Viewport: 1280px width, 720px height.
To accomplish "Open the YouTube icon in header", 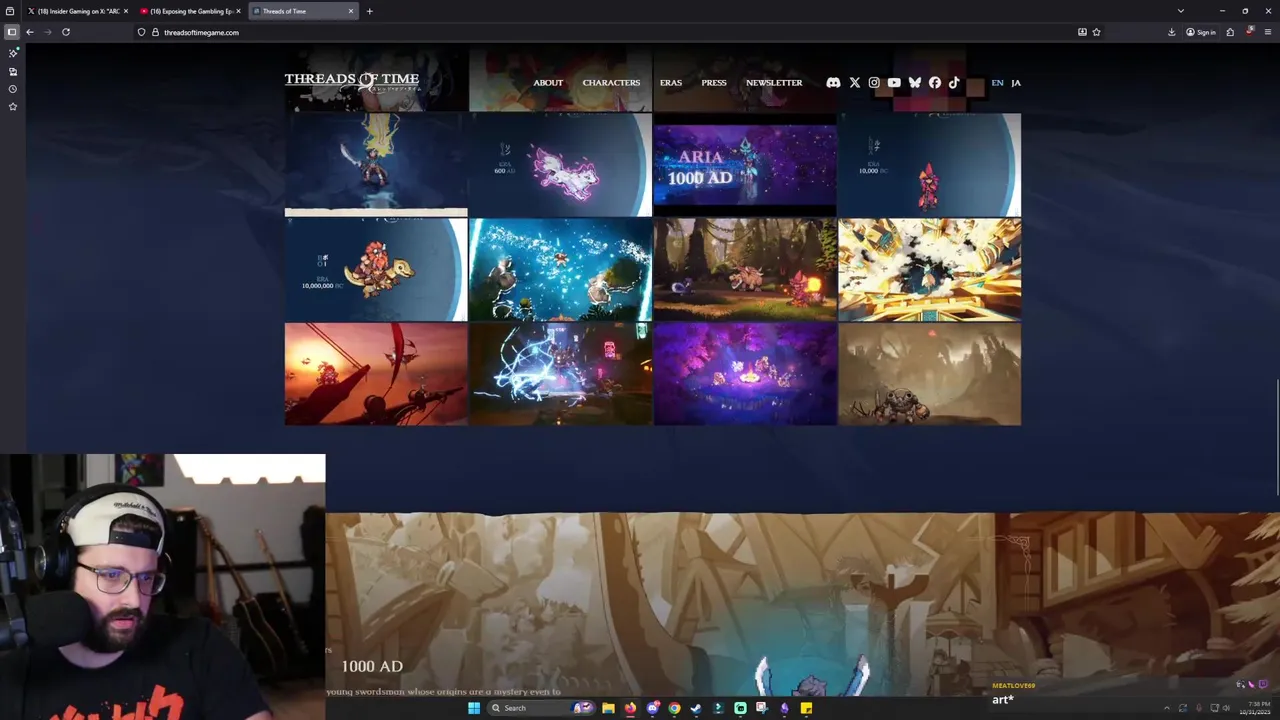I will 894,83.
